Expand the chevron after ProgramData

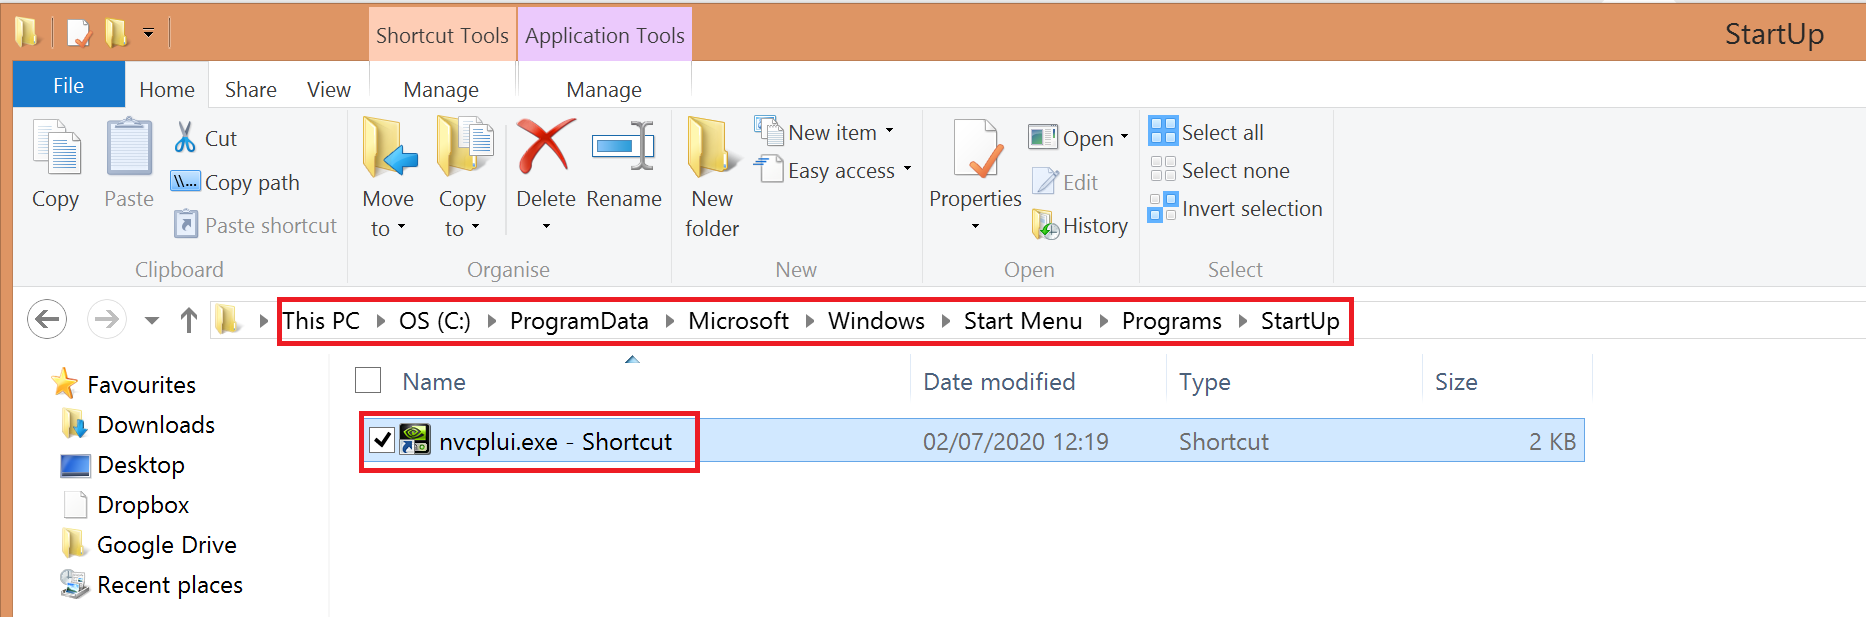[669, 321]
